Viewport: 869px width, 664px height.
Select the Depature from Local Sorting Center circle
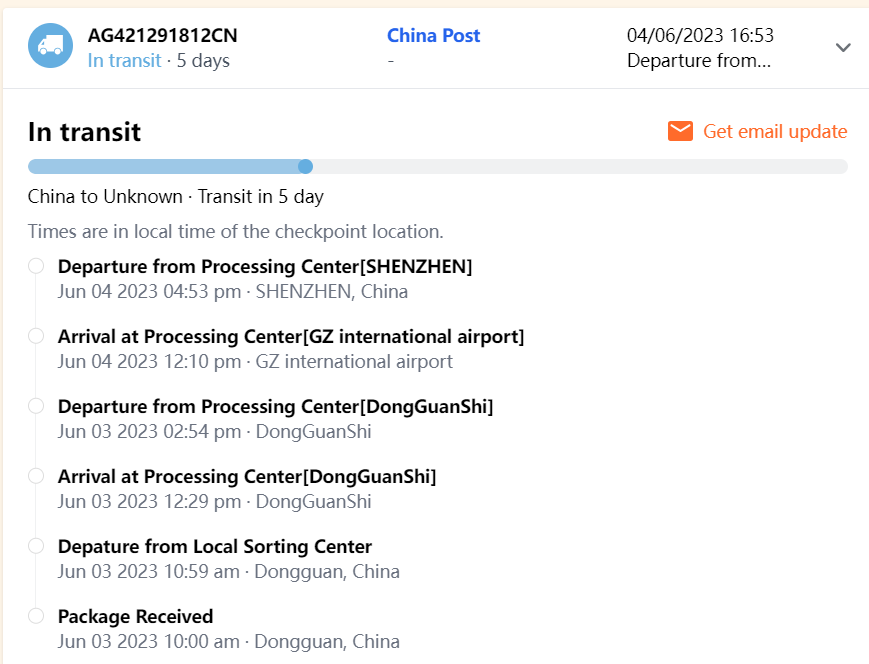(36, 546)
